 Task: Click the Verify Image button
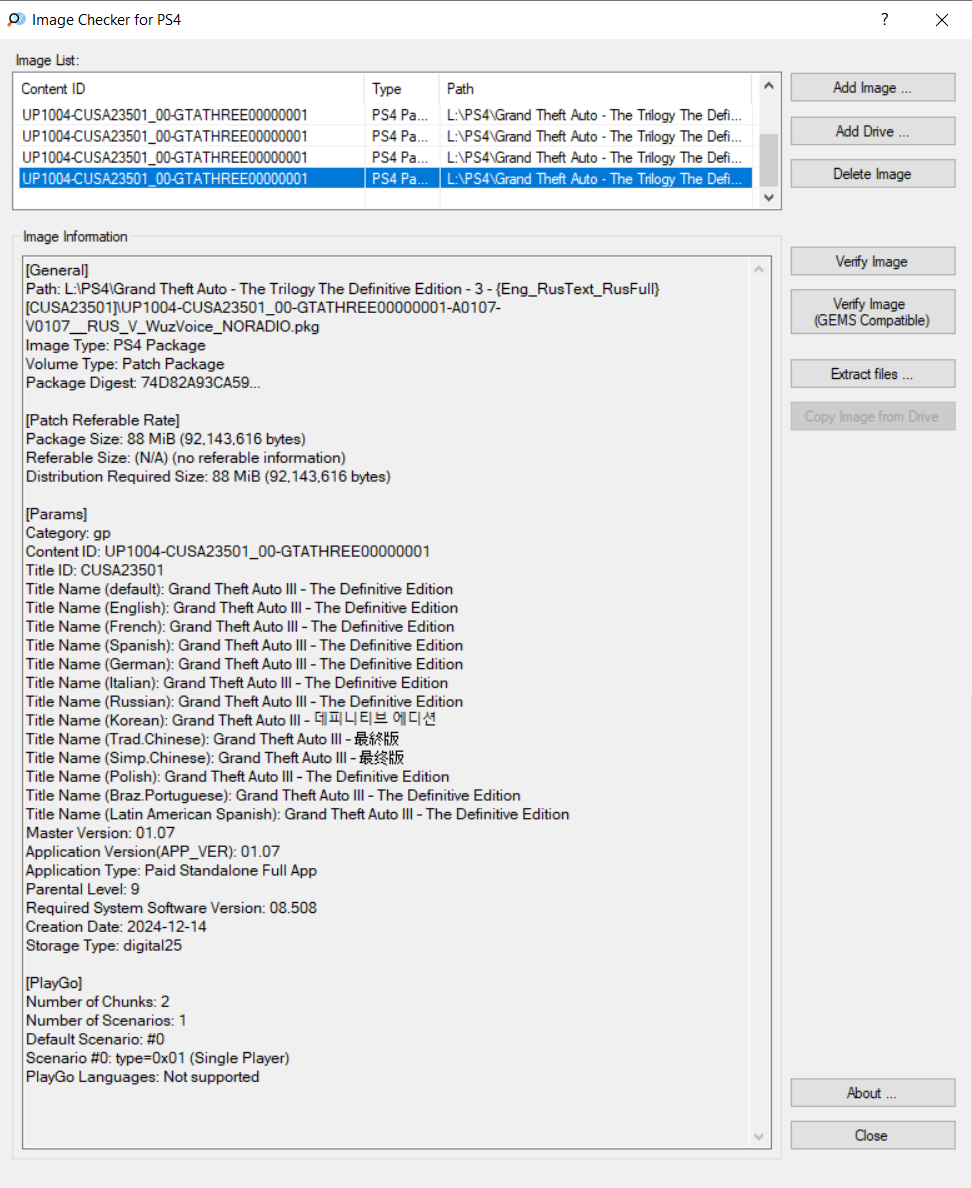pyautogui.click(x=873, y=261)
